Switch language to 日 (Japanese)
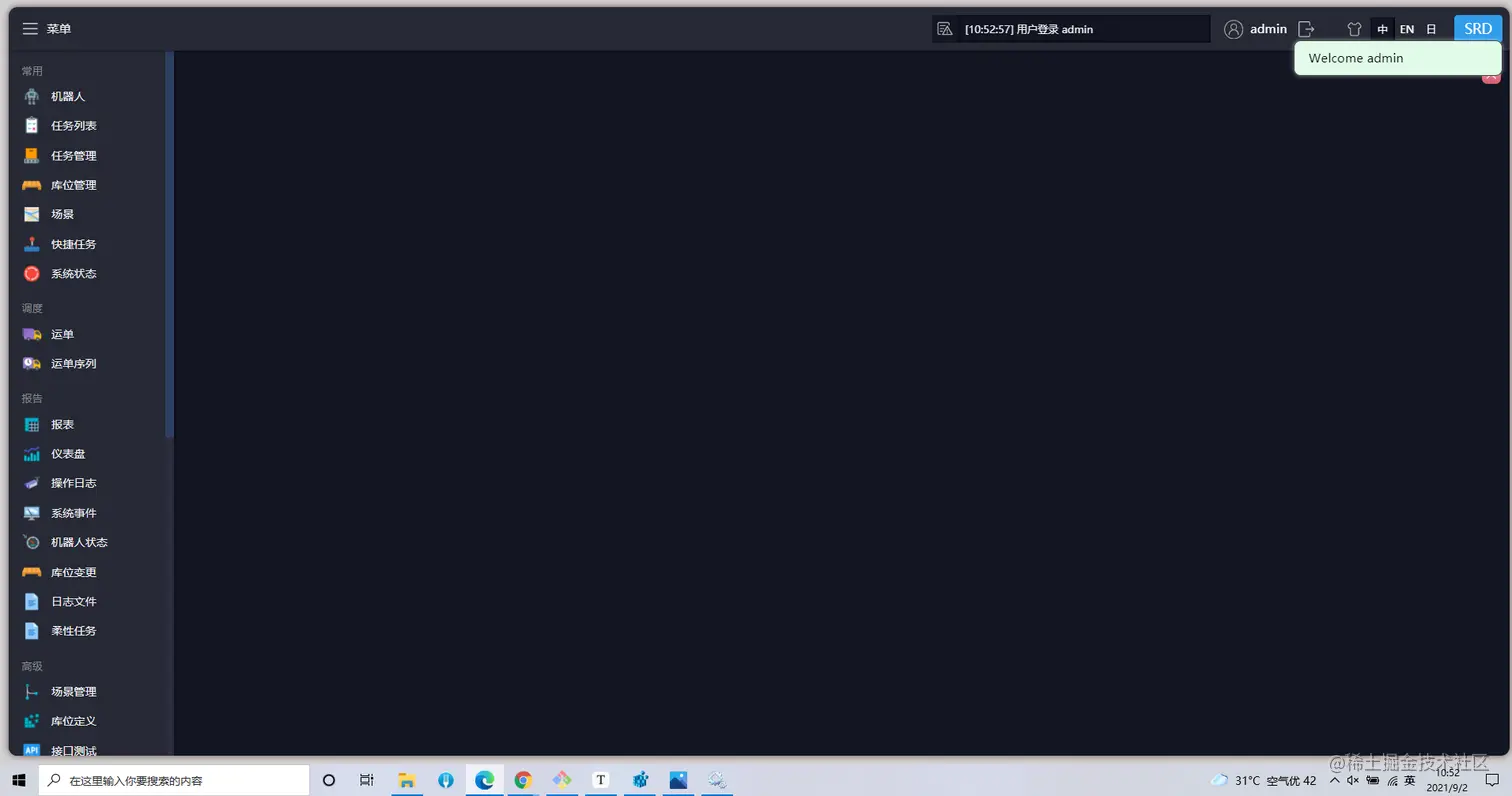 1431,29
